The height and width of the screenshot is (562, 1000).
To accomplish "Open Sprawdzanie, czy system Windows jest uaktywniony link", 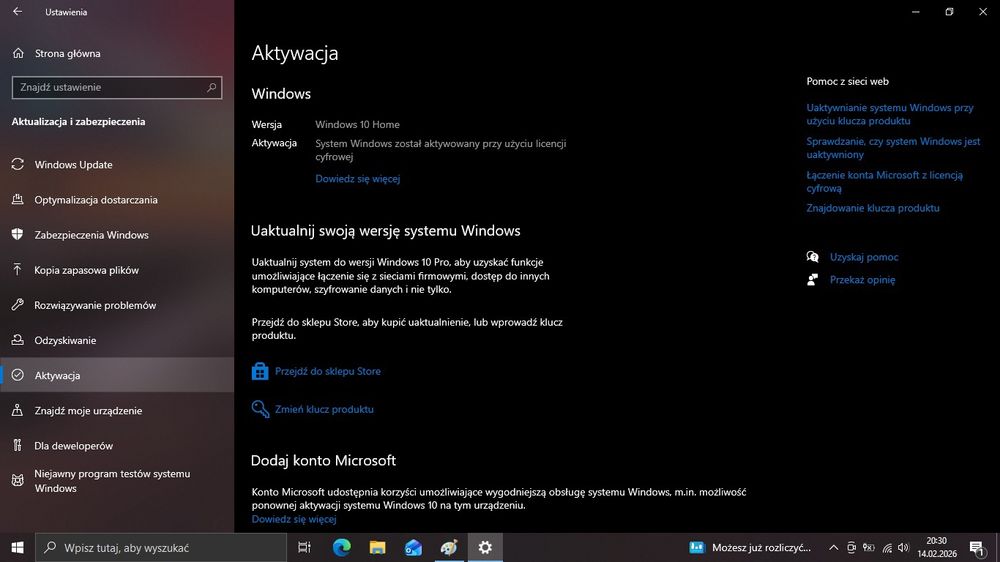I will [x=893, y=148].
